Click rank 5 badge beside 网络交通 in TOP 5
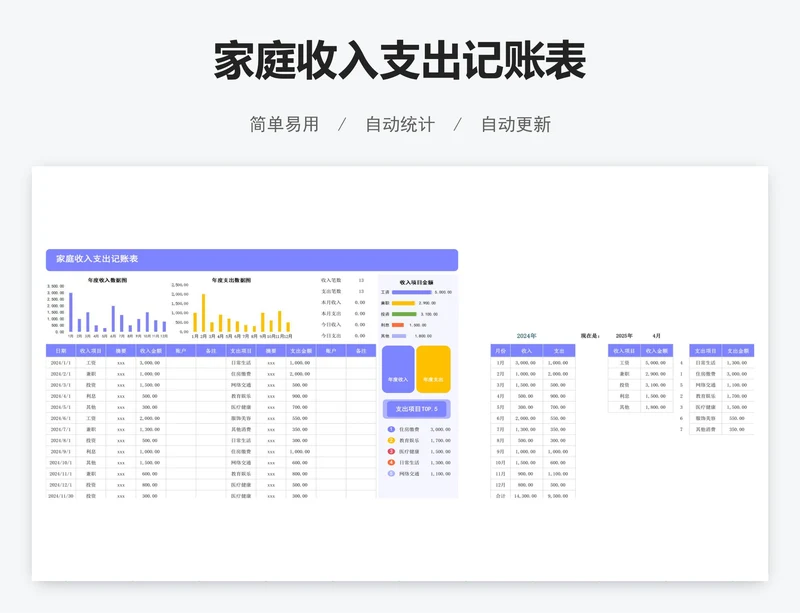The image size is (800, 613). 391,474
